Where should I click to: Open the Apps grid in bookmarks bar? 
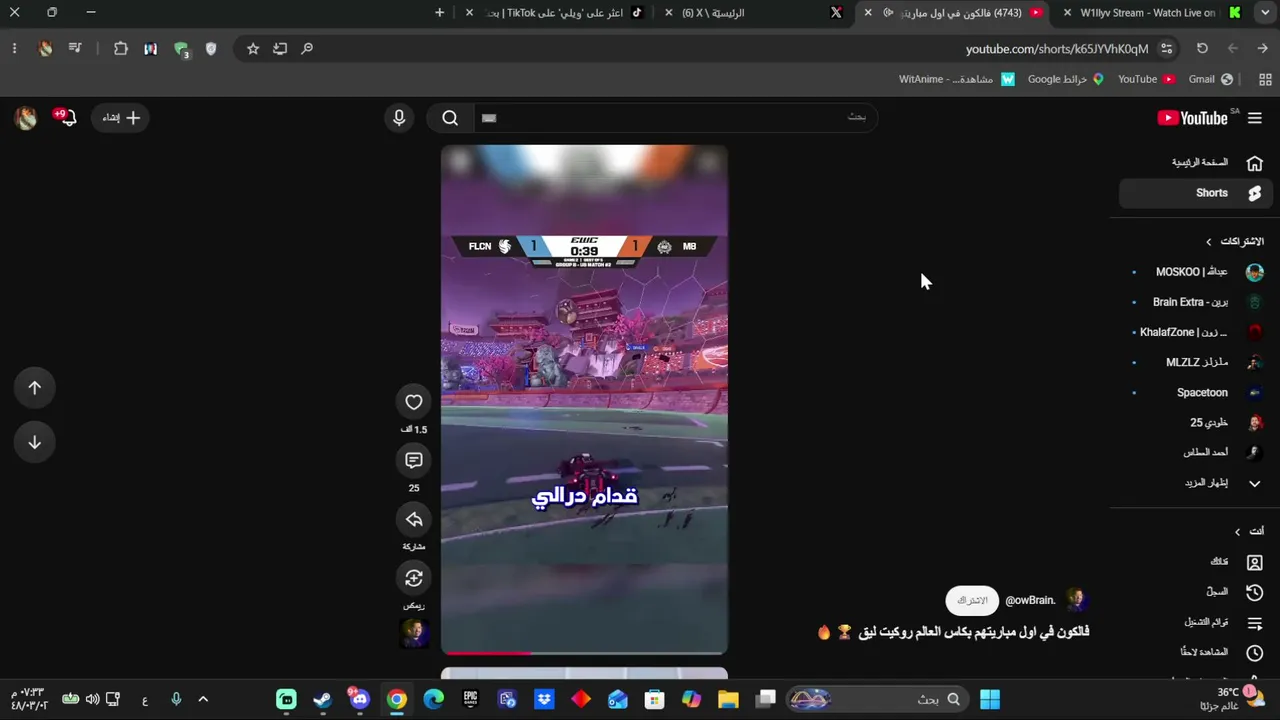tap(1265, 79)
